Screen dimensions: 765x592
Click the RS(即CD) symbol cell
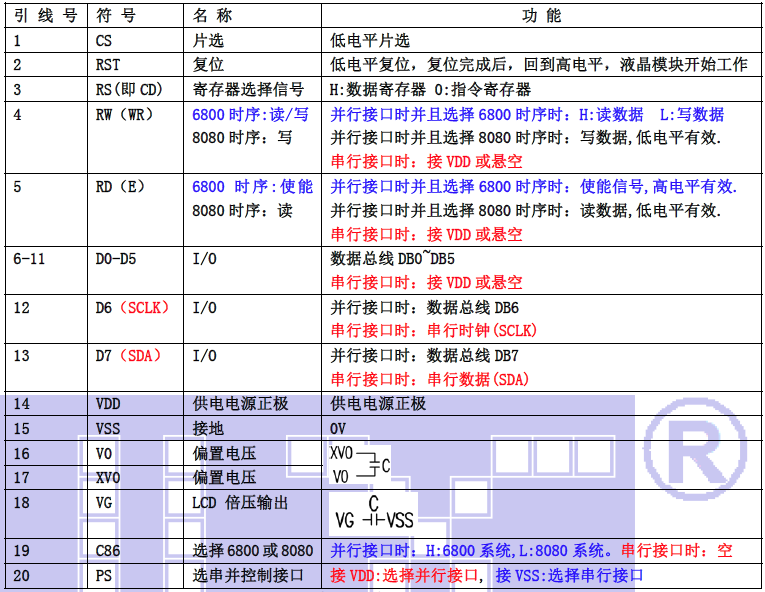pyautogui.click(x=129, y=89)
